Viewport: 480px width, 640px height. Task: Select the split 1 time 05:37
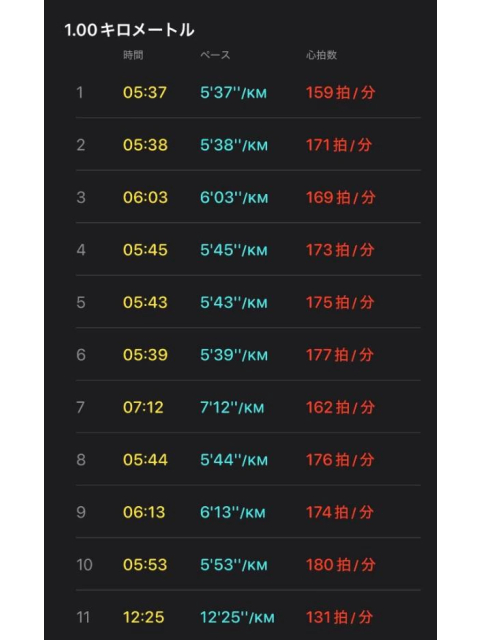(x=144, y=92)
